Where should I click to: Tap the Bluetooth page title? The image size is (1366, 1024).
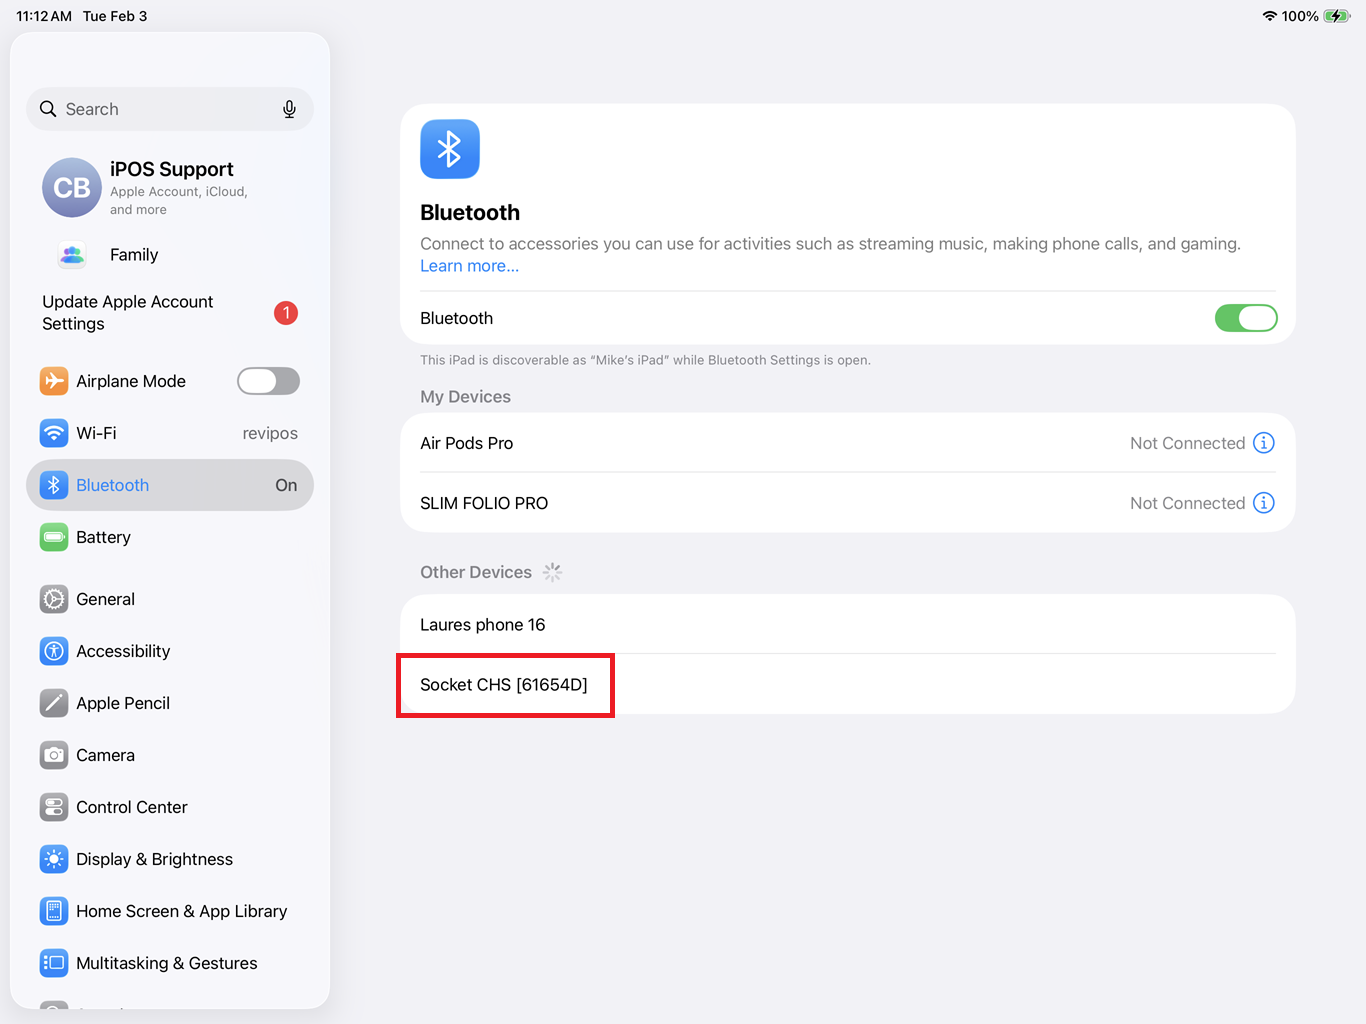click(x=470, y=213)
